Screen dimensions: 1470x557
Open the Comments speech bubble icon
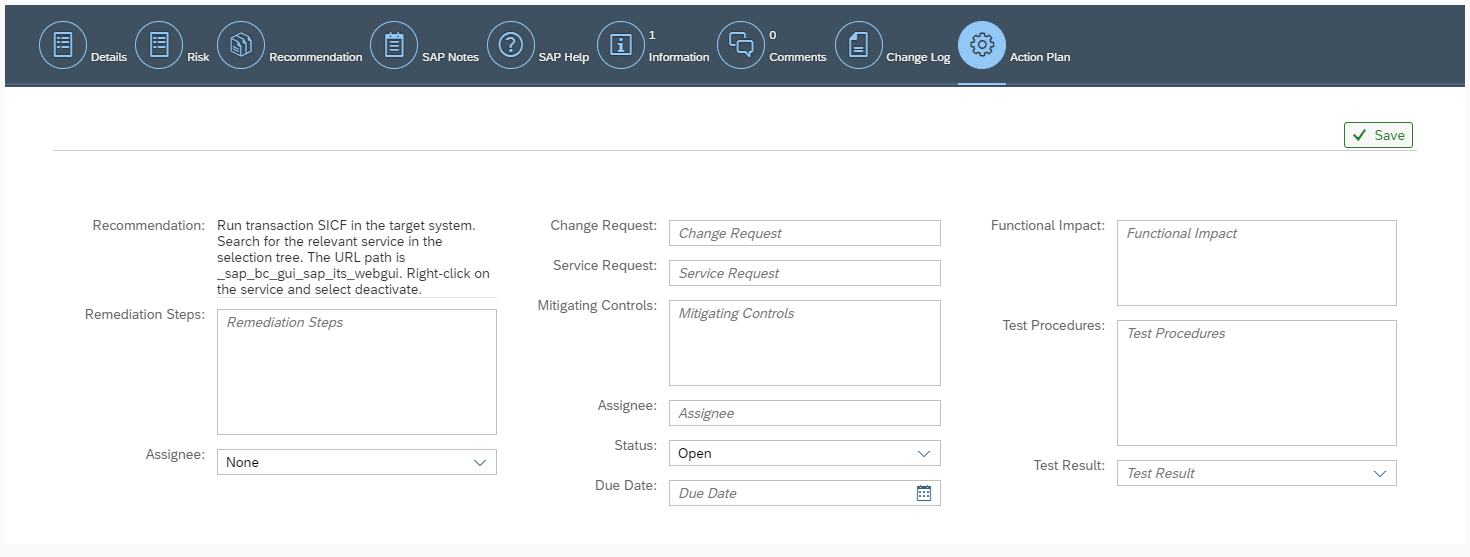click(x=741, y=45)
